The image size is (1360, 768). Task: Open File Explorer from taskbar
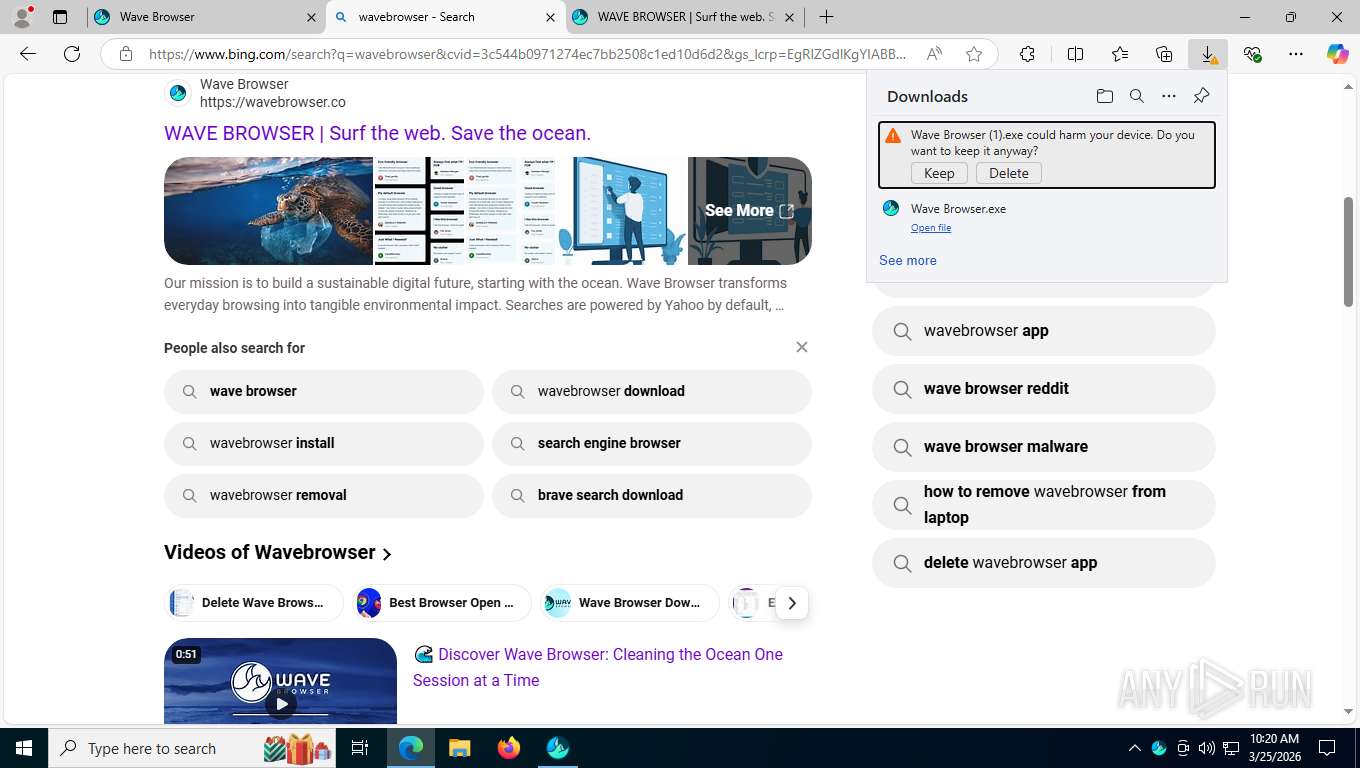459,748
